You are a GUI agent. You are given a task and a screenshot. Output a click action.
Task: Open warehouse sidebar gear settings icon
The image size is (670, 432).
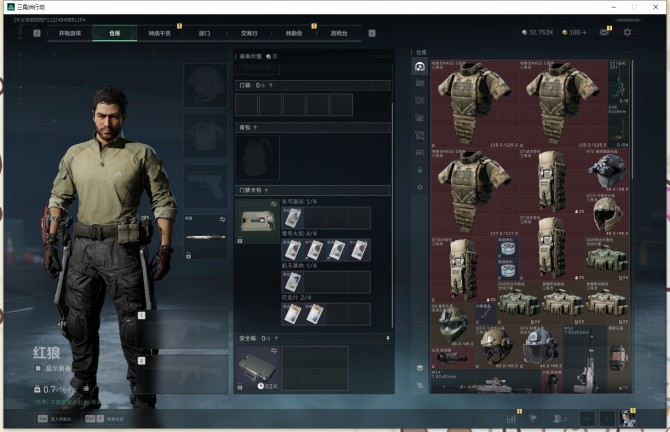(420, 187)
